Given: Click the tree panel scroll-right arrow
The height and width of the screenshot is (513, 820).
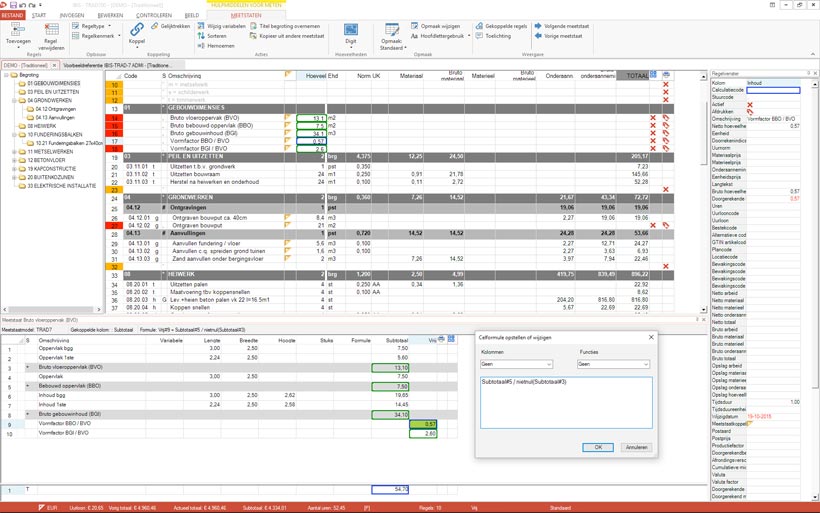Looking at the screenshot, I should (x=98, y=310).
